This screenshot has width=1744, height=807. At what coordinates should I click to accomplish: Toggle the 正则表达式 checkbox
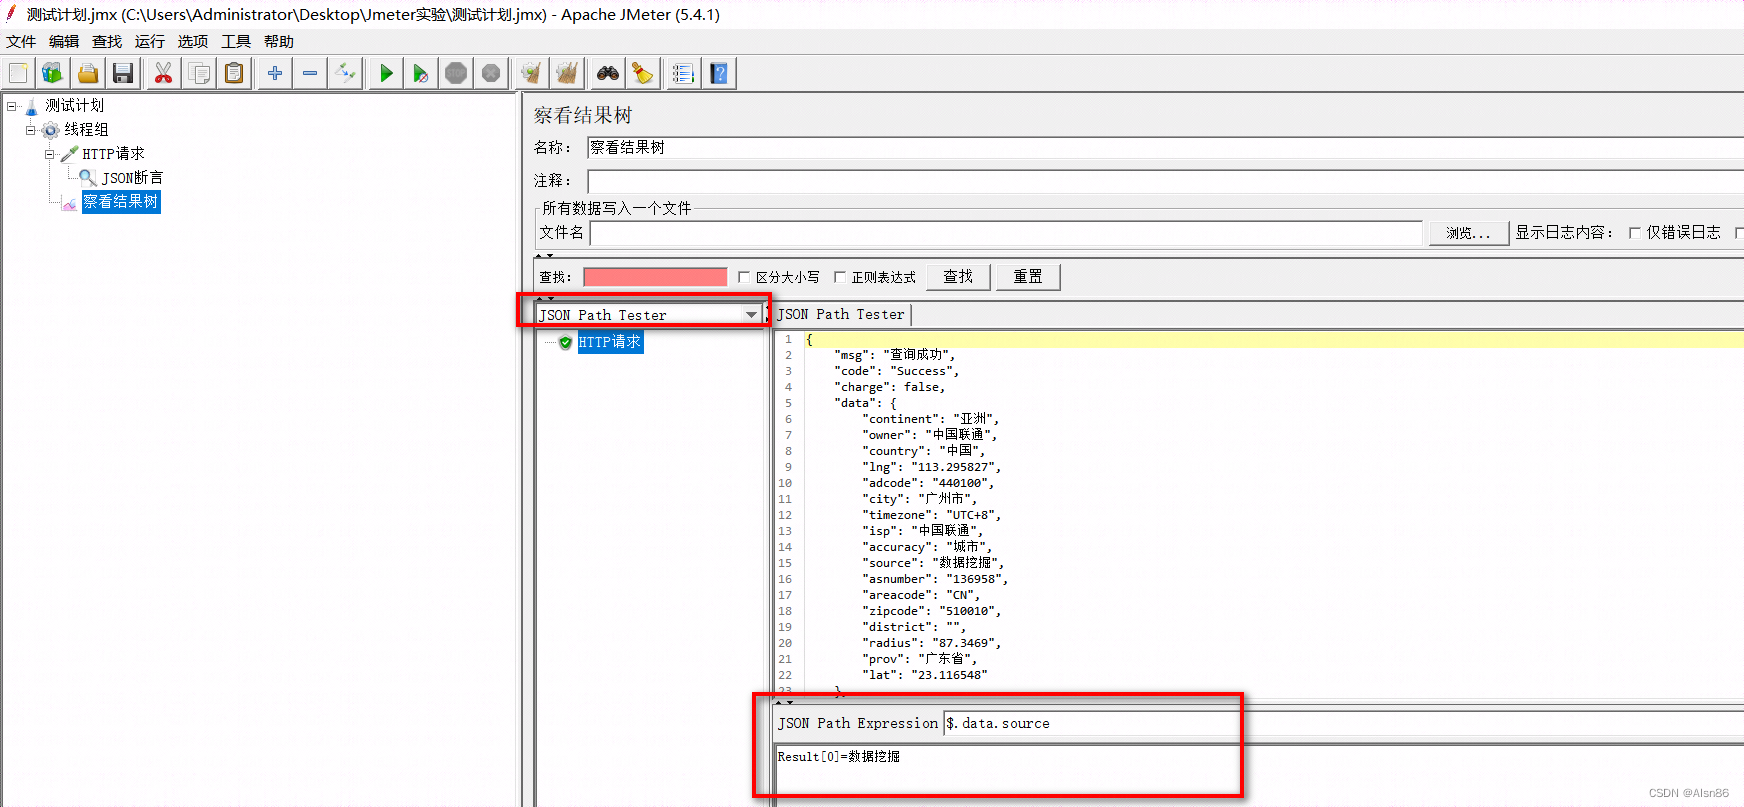point(840,277)
